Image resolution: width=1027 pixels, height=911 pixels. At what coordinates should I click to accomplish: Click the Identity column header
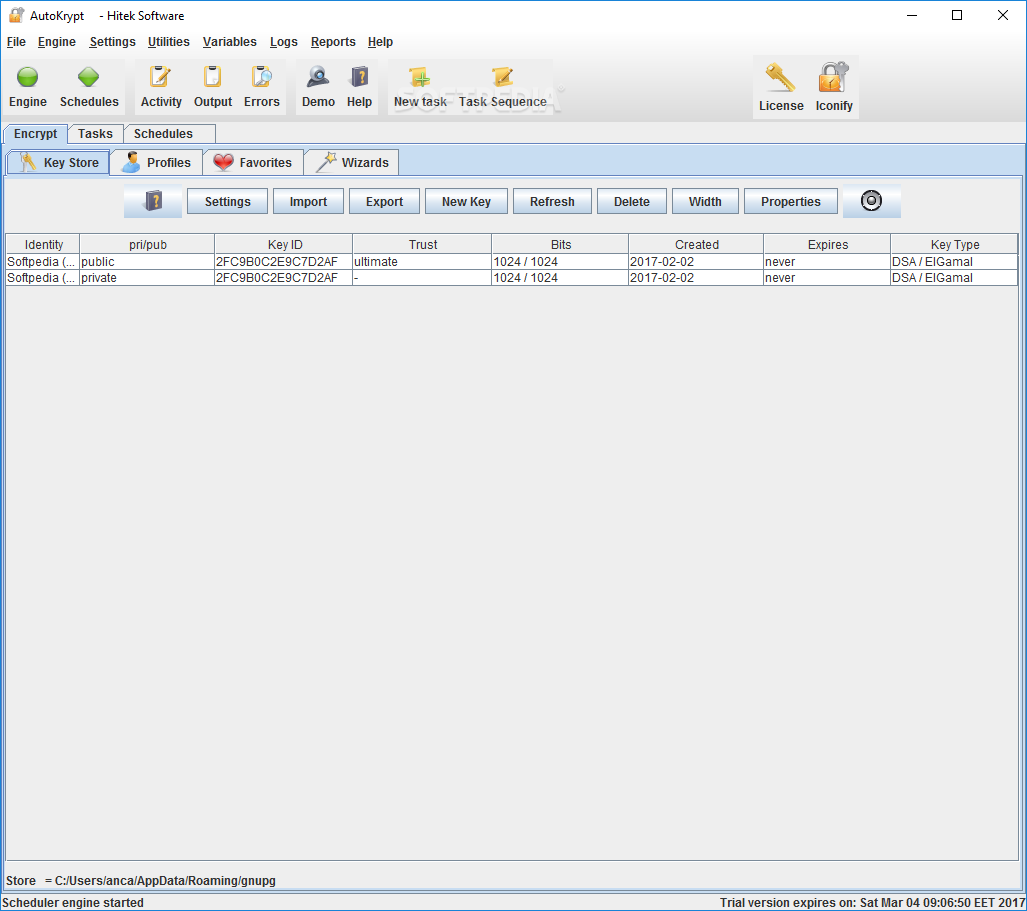click(x=43, y=244)
